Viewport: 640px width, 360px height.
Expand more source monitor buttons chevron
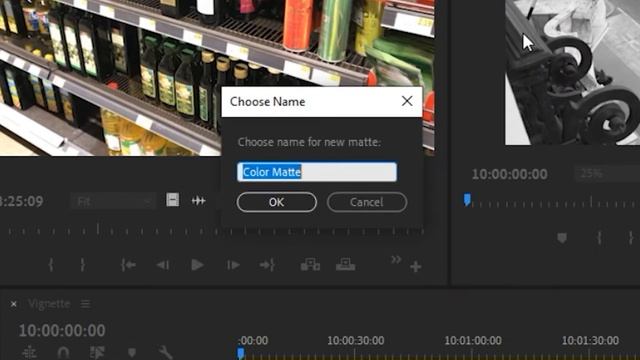coord(396,260)
